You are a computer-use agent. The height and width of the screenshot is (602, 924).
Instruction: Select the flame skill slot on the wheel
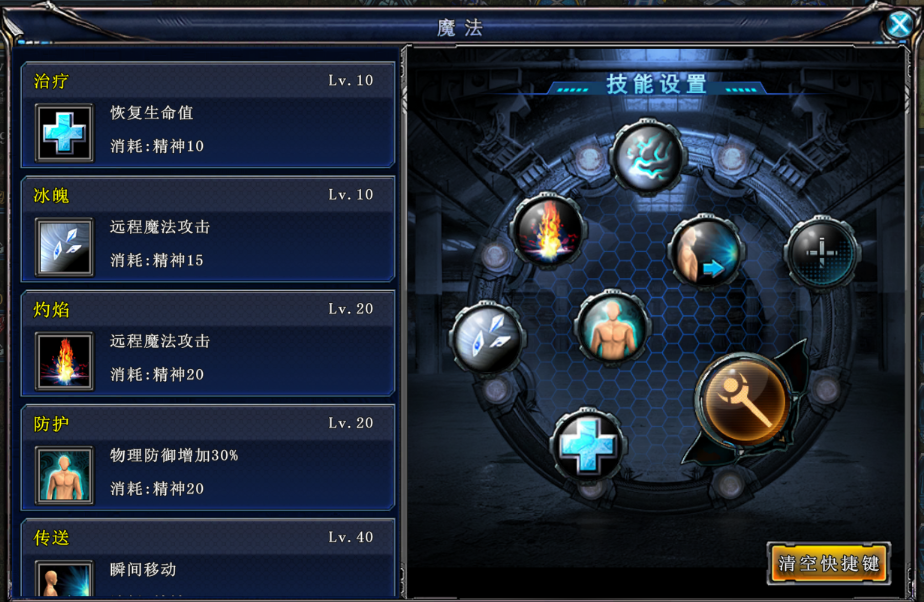[548, 230]
